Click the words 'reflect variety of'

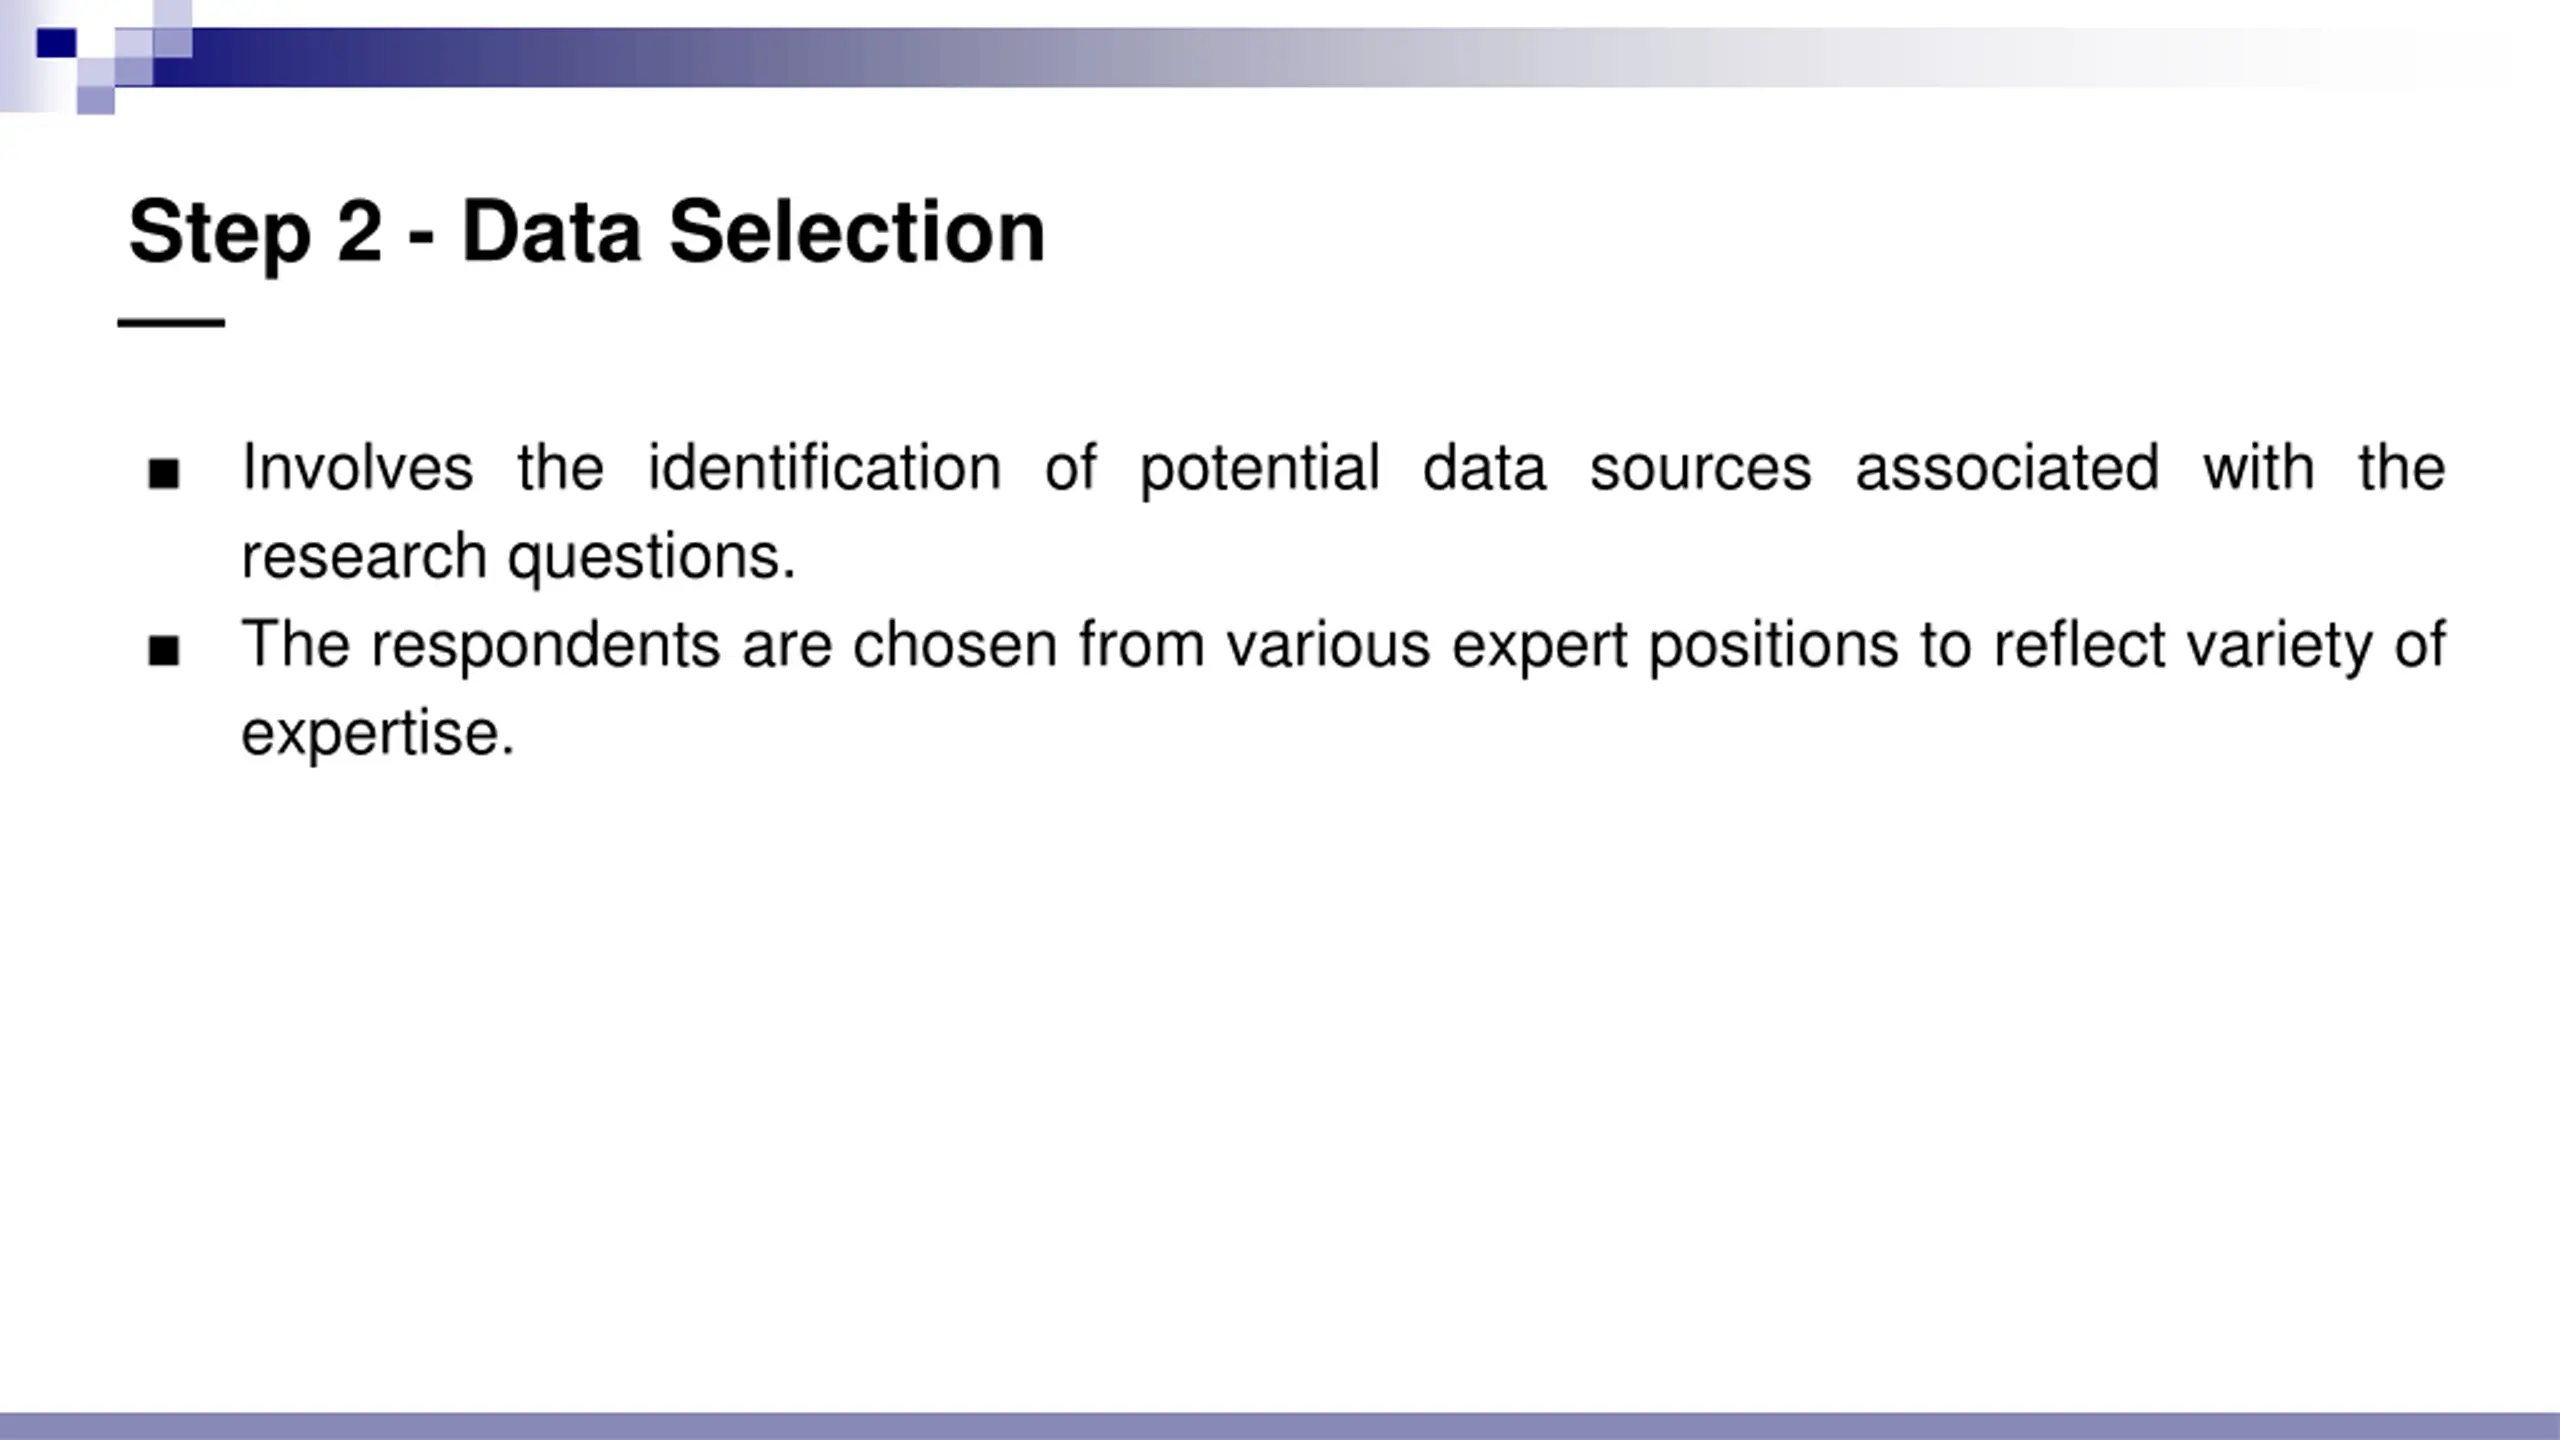pyautogui.click(x=2220, y=646)
